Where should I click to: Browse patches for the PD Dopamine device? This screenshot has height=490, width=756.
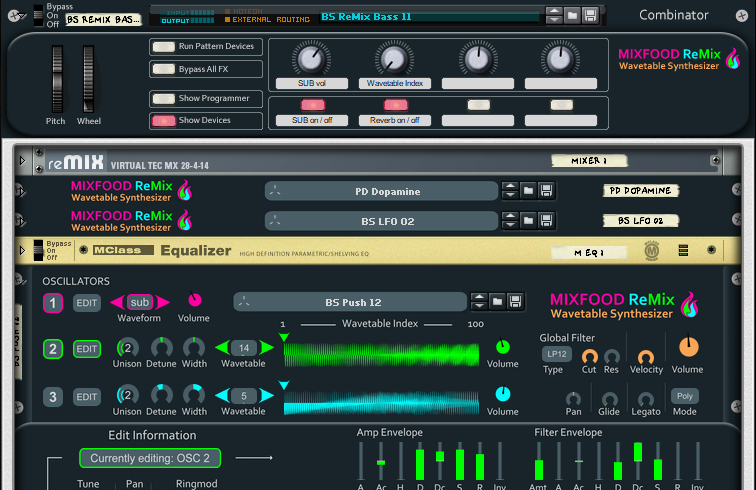click(x=528, y=191)
